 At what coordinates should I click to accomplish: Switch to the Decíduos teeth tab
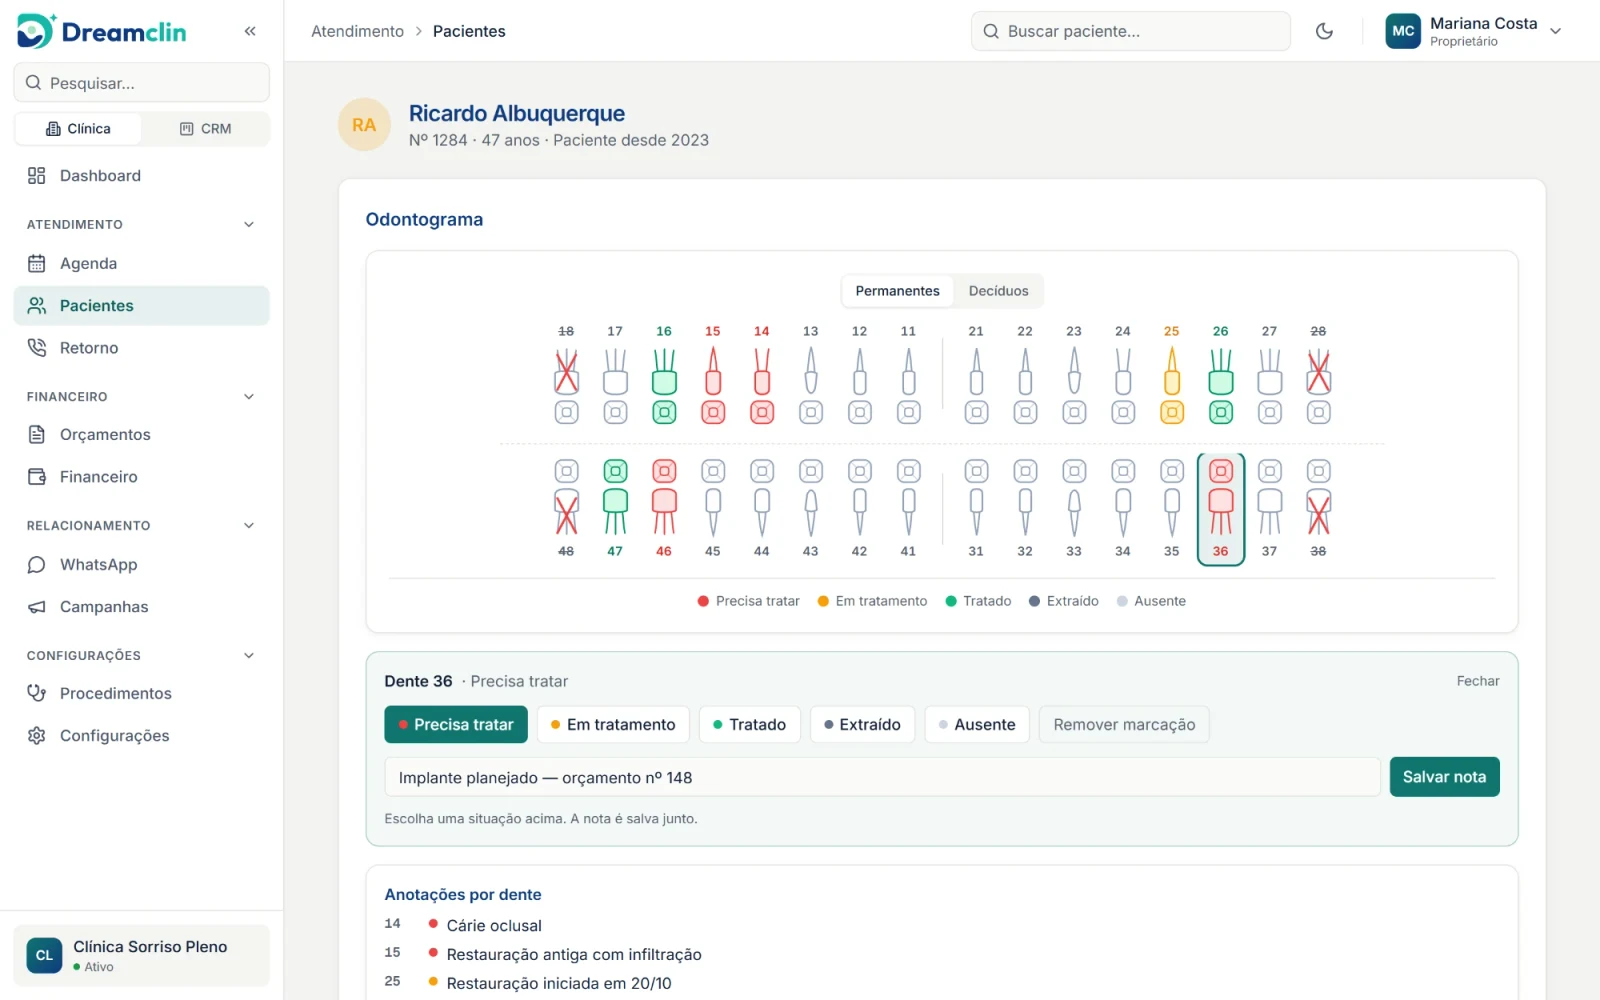998,291
